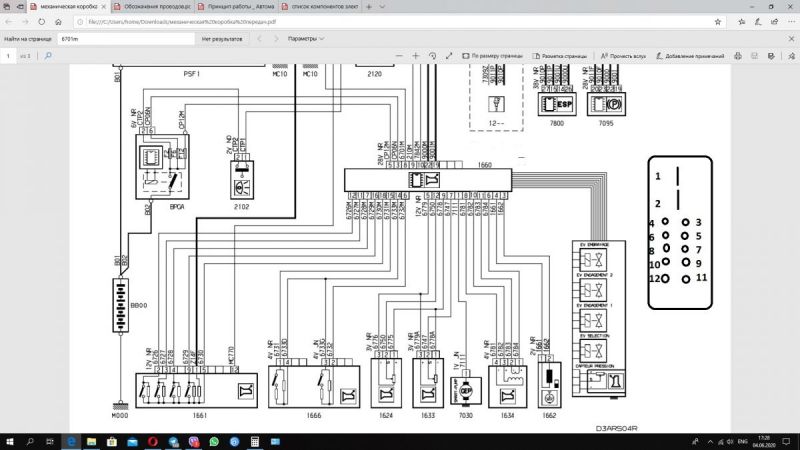
Task: Open the browser home page
Action: tap(58, 22)
